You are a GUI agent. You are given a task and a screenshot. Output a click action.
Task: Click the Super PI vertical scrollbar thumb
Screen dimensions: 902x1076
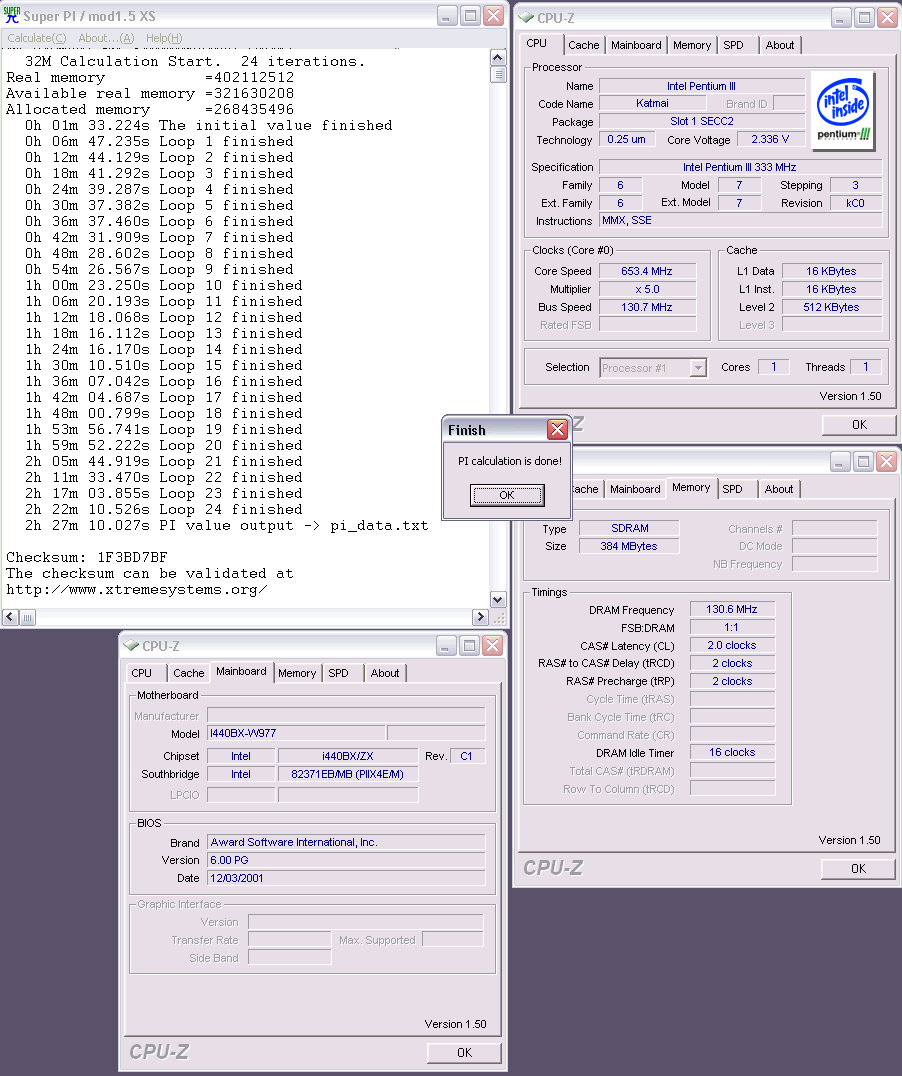(498, 74)
